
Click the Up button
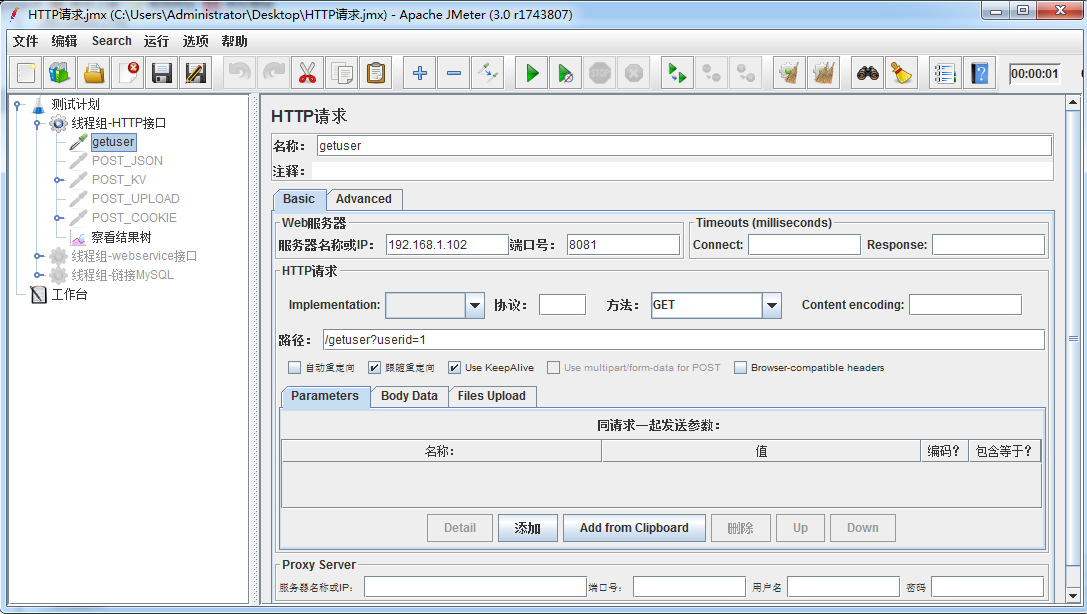801,528
